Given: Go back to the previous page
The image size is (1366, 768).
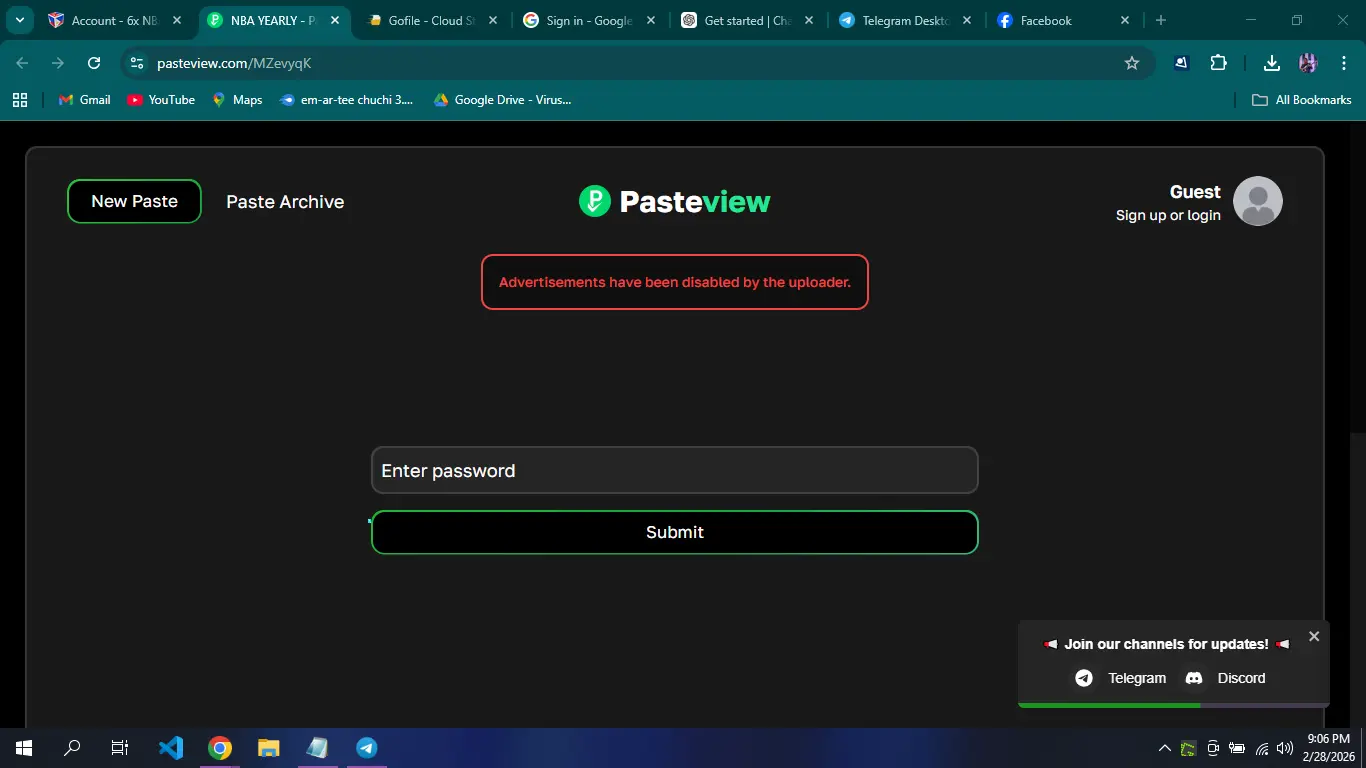Looking at the screenshot, I should 22,63.
